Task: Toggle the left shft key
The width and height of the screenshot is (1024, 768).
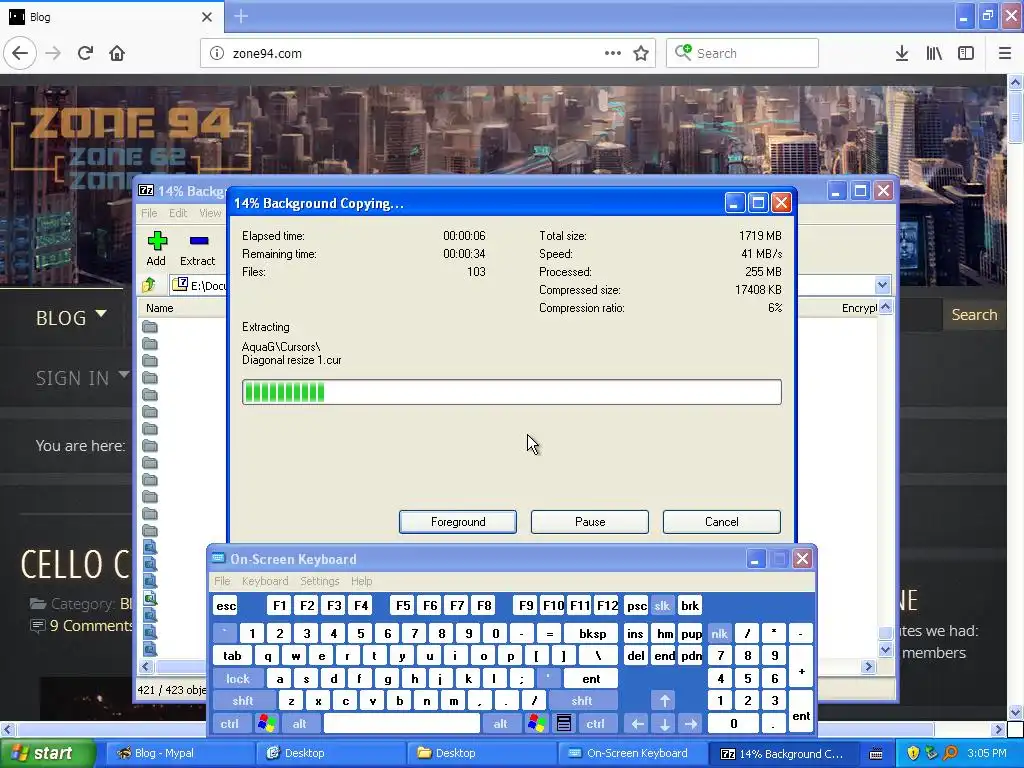Action: [242, 701]
